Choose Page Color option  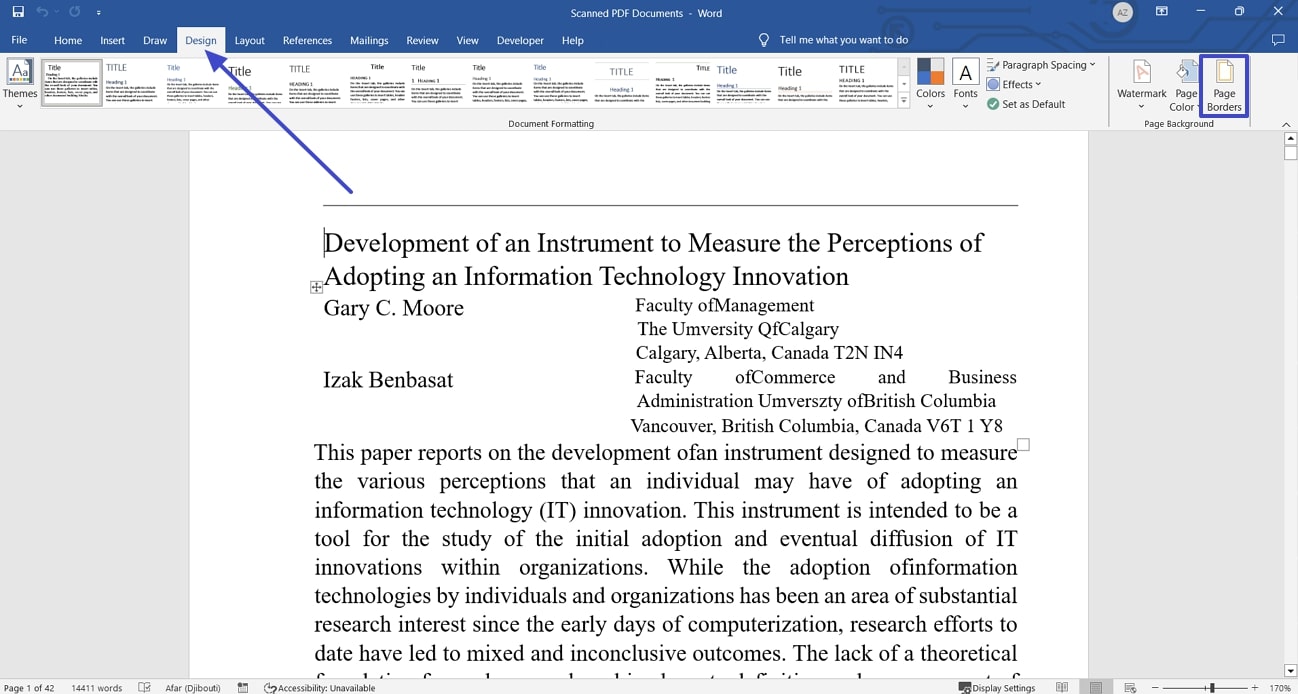point(1184,85)
